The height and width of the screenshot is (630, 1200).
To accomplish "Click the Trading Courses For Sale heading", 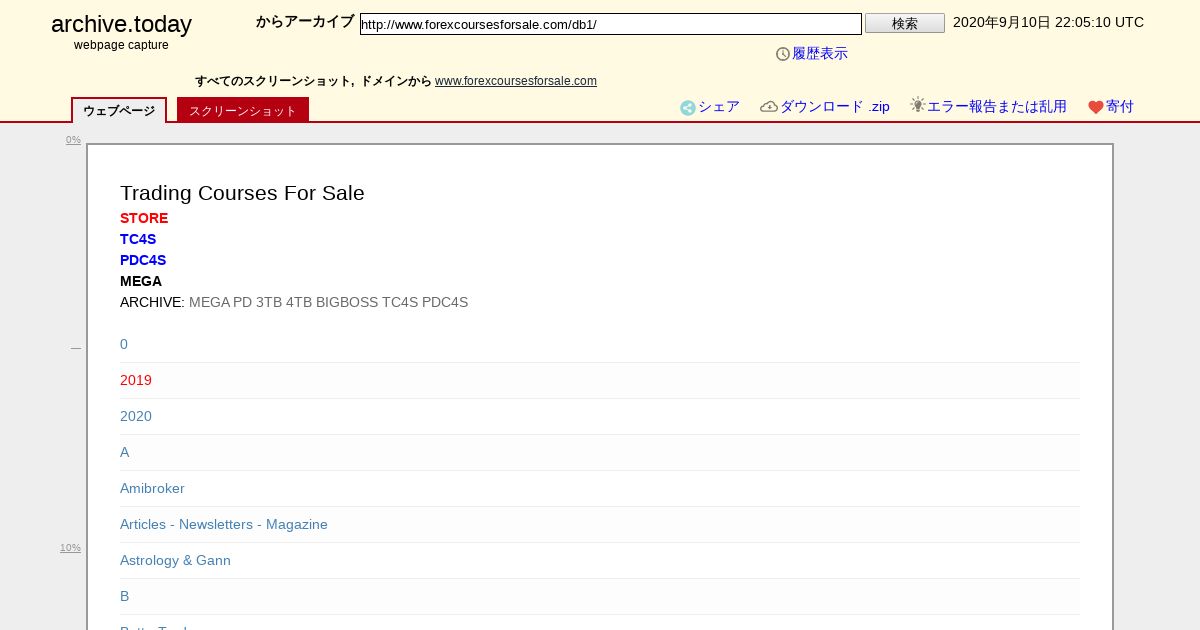I will coord(242,193).
